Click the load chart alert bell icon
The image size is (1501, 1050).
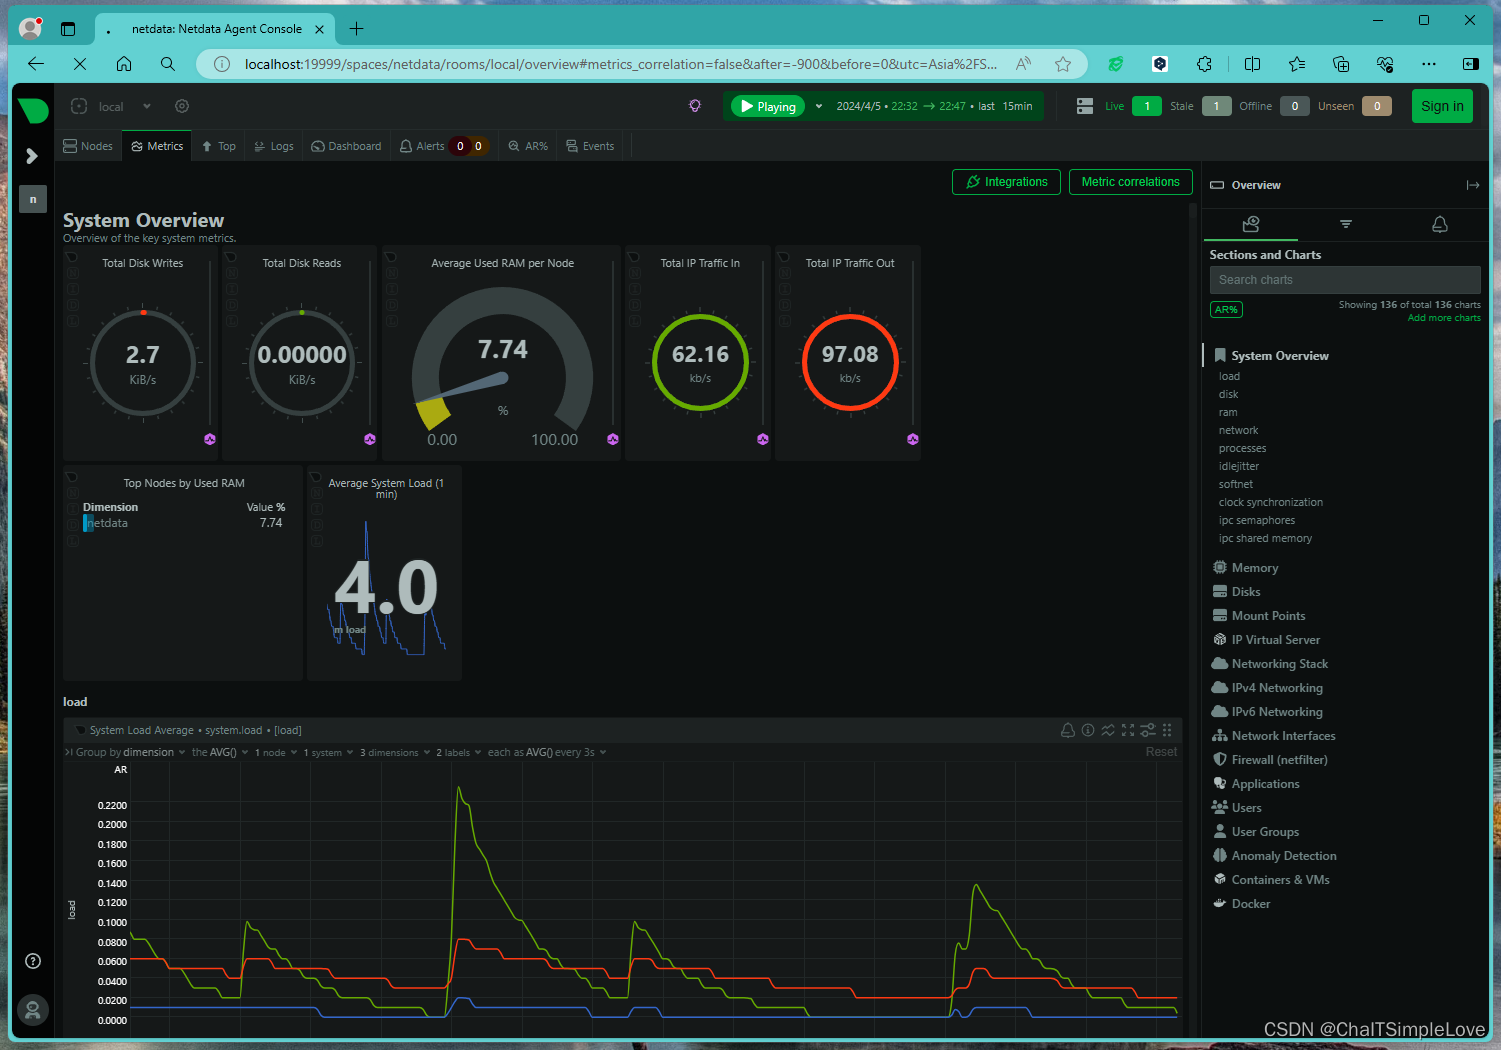tap(1068, 730)
